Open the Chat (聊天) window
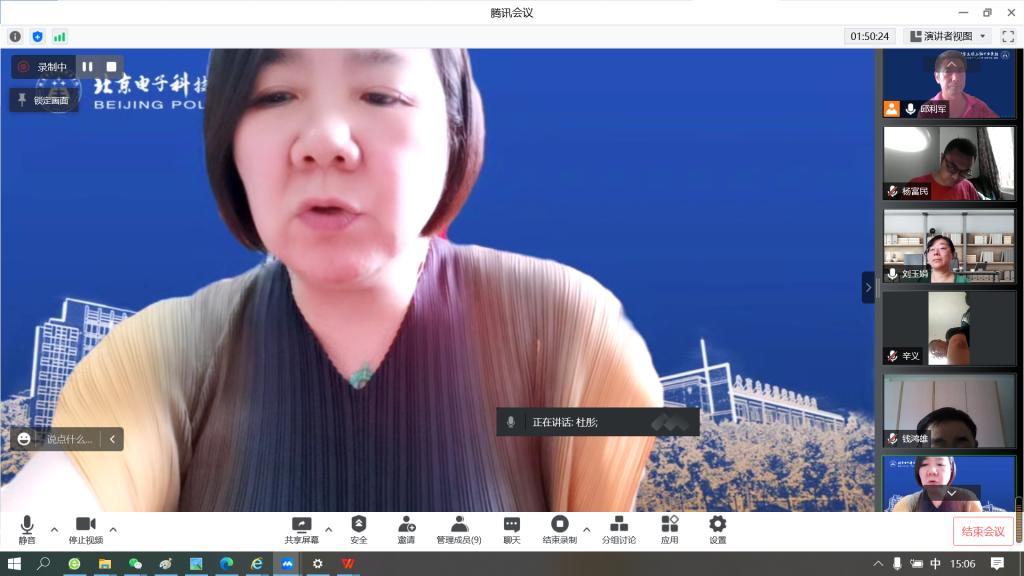1024x576 pixels. (511, 525)
